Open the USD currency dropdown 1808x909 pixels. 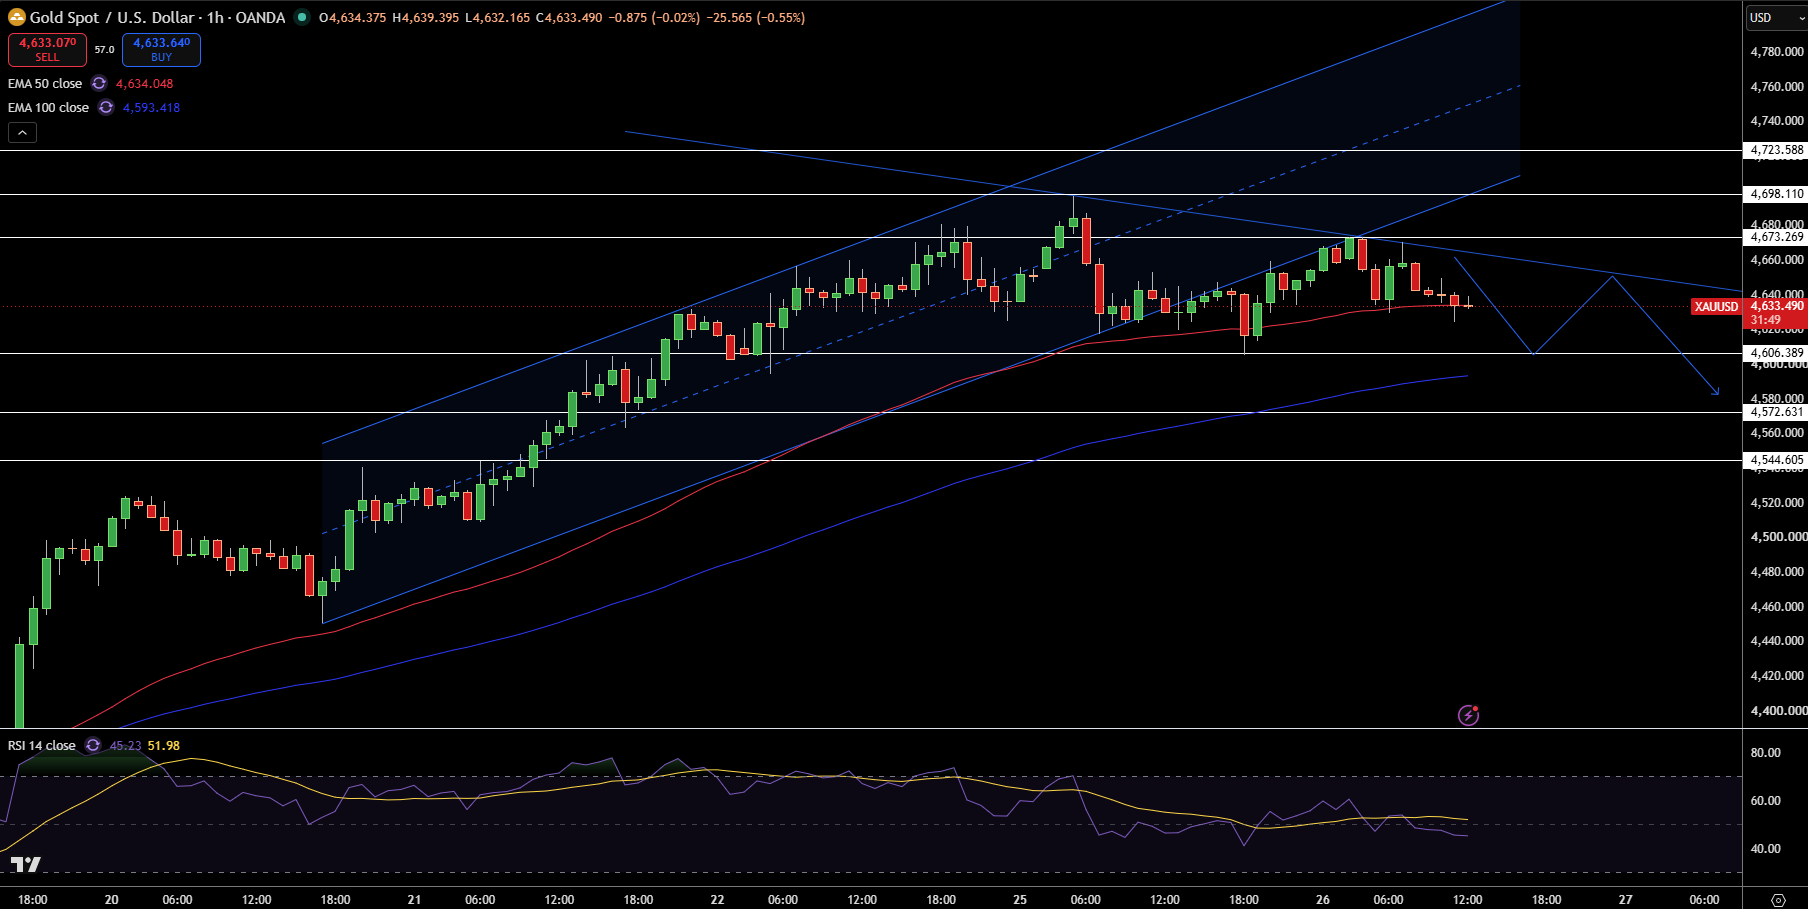tap(1776, 18)
